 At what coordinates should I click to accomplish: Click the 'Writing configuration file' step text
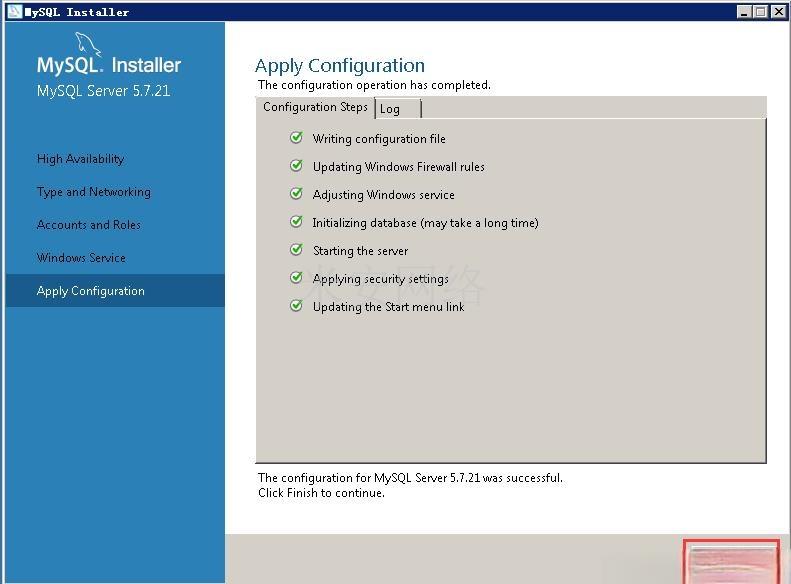[x=379, y=139]
